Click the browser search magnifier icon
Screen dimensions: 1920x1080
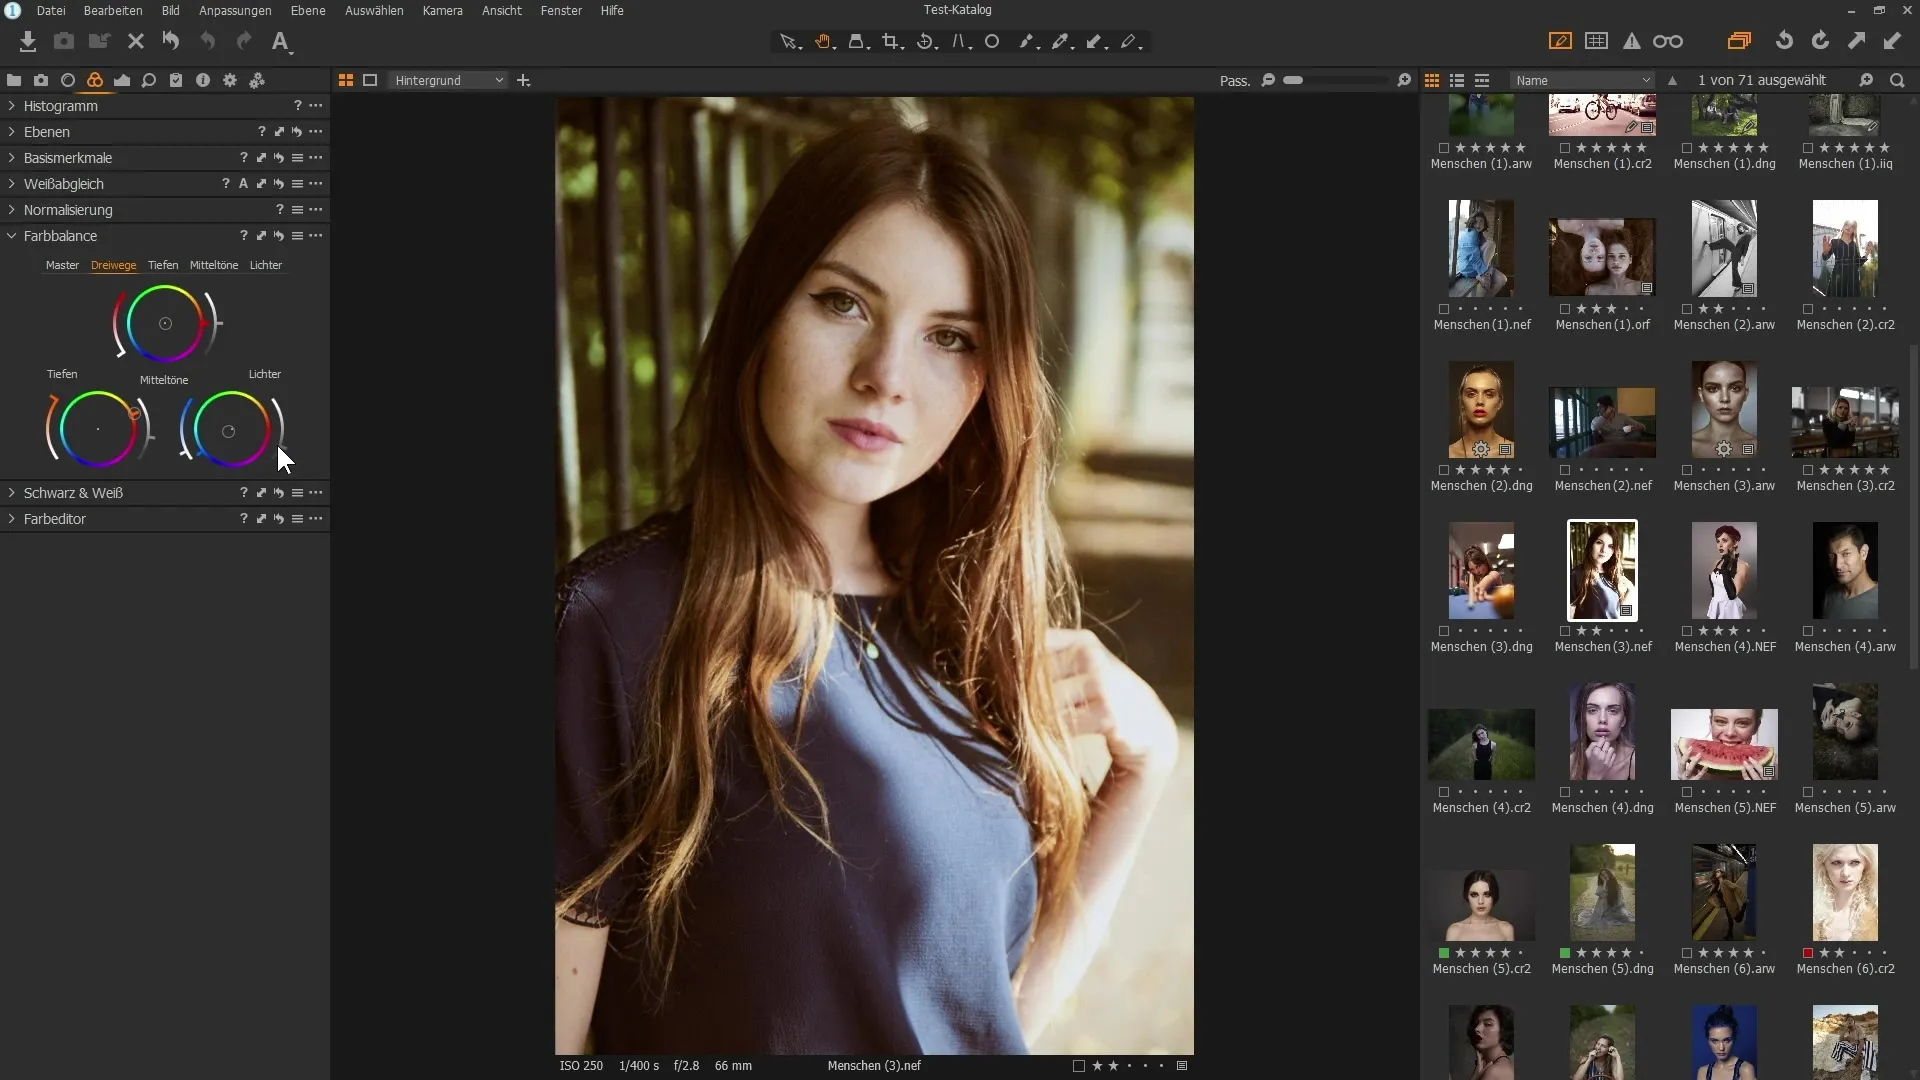tap(1897, 80)
